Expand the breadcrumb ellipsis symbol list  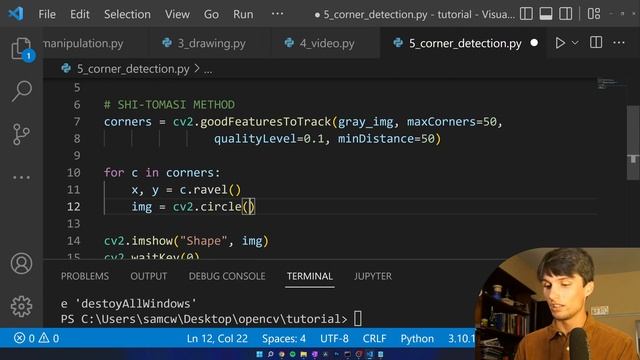click(208, 70)
